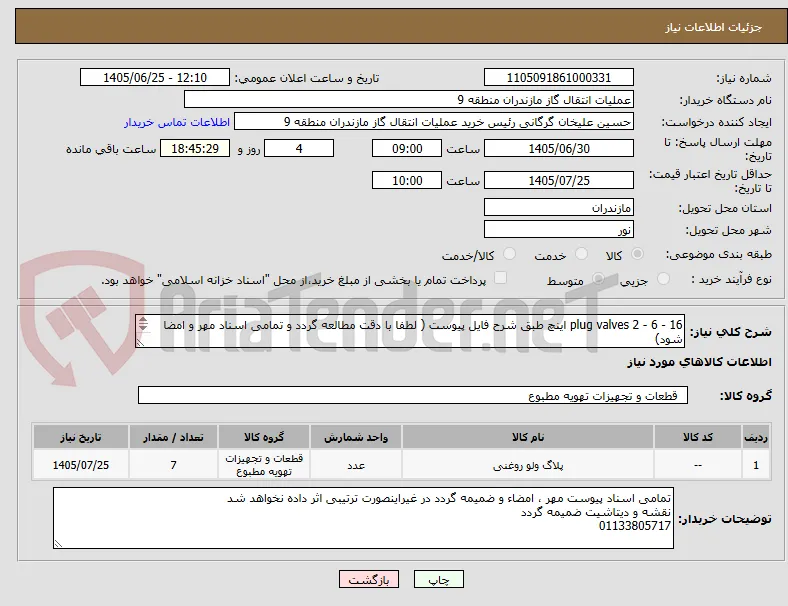Click the جزئیات اطلاعات نیاز page header
Screen dimensions: 788x606
(713, 27)
